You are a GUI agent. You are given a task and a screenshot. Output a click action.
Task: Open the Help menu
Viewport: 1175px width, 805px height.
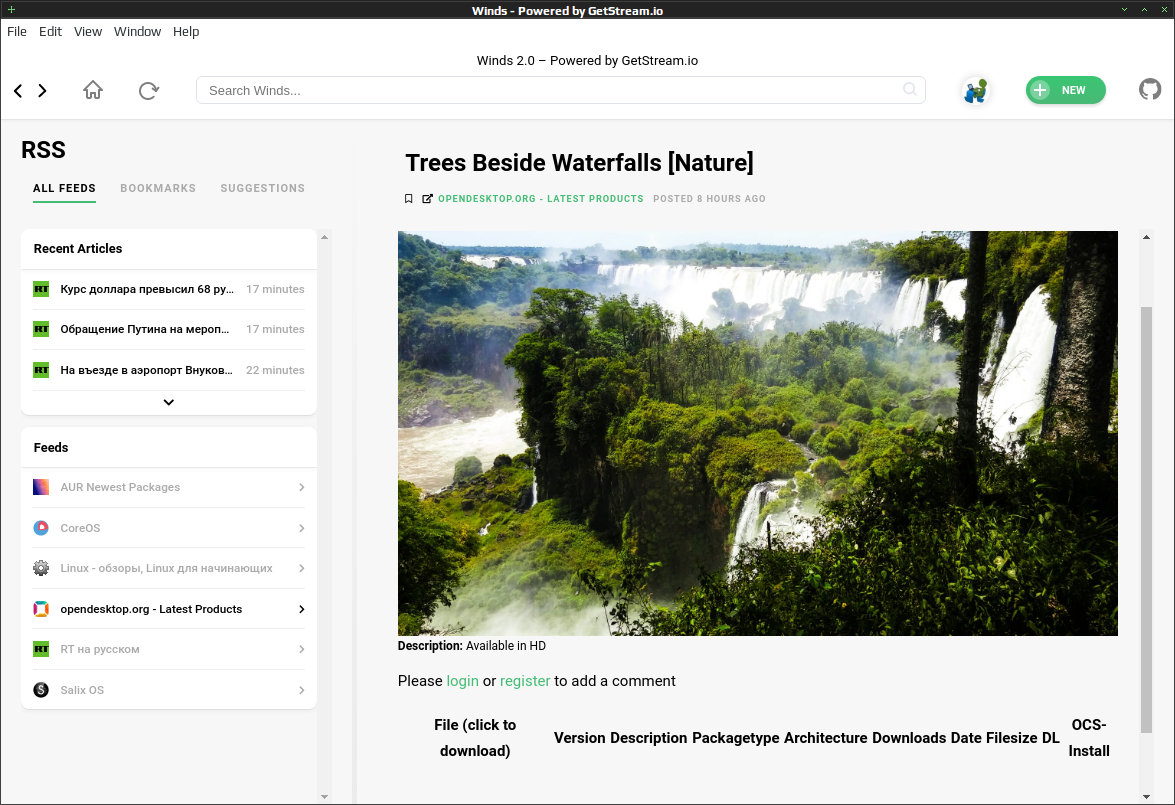coord(186,31)
